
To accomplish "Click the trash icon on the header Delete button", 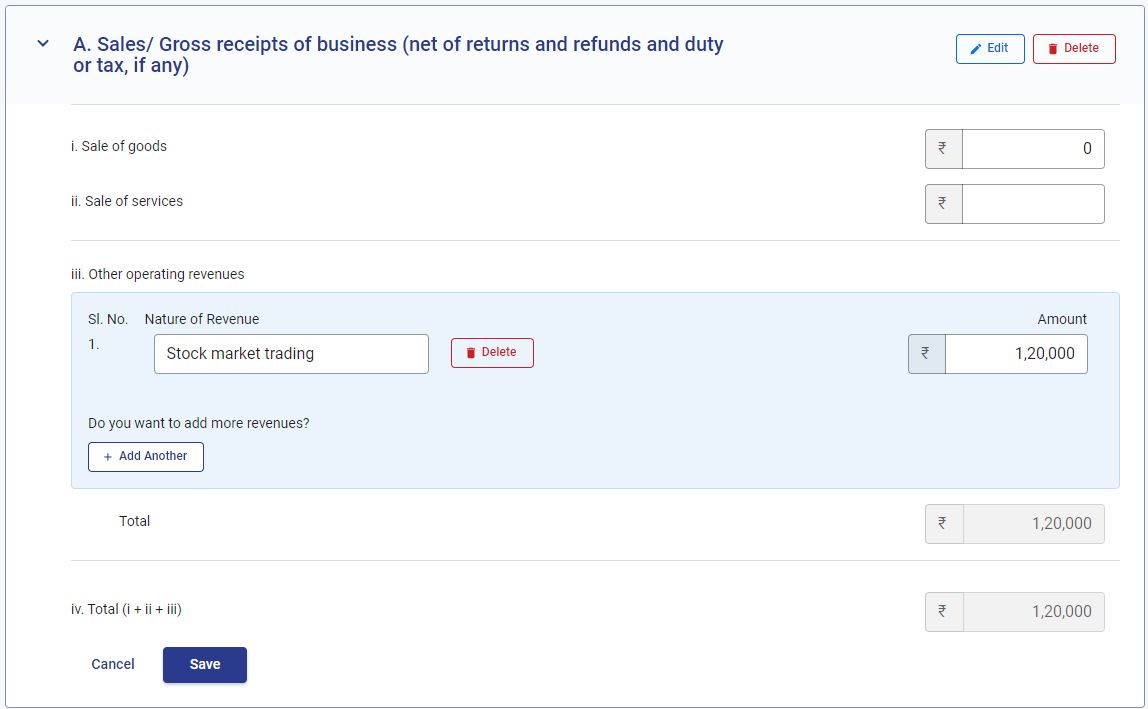I will pyautogui.click(x=1053, y=48).
